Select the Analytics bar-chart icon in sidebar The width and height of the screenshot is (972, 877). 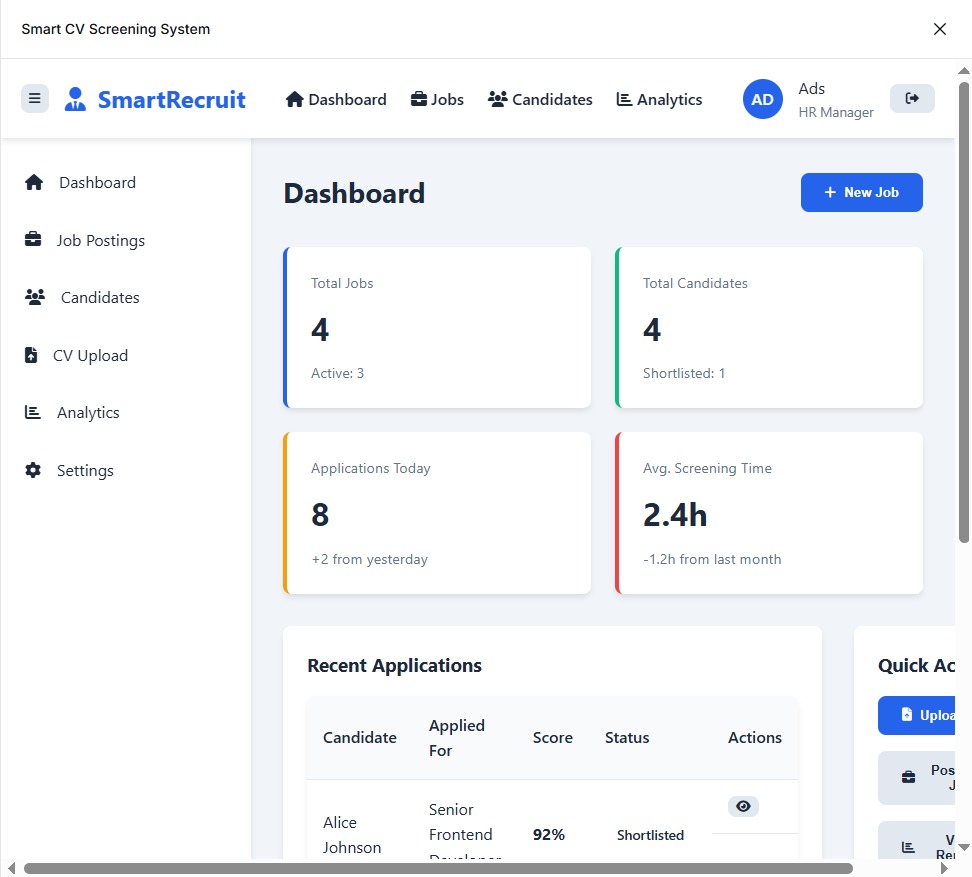[x=34, y=411]
